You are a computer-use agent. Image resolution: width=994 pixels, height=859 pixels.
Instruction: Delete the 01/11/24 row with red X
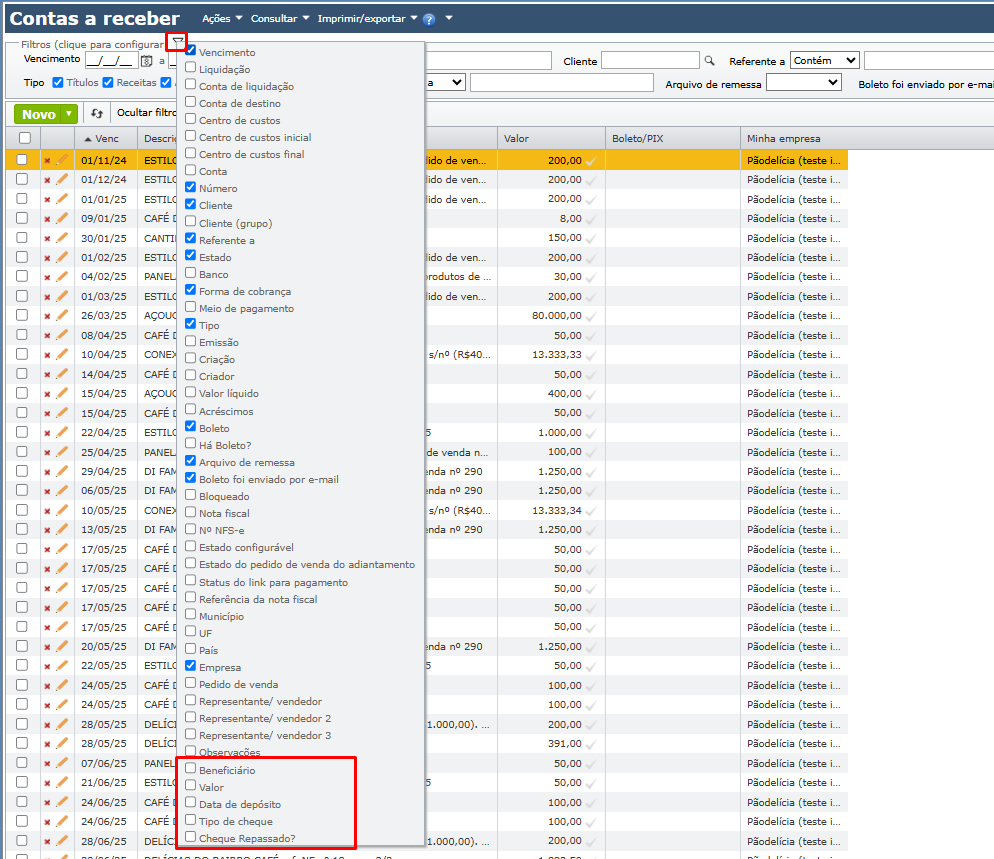(47, 161)
